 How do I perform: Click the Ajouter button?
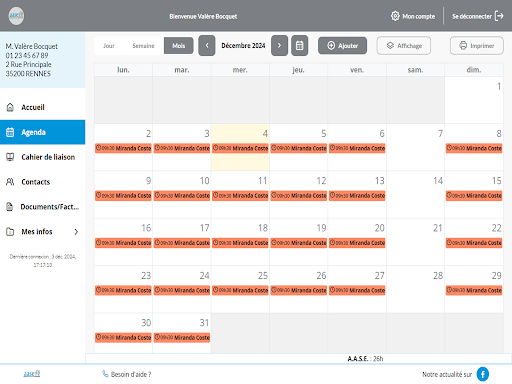342,46
